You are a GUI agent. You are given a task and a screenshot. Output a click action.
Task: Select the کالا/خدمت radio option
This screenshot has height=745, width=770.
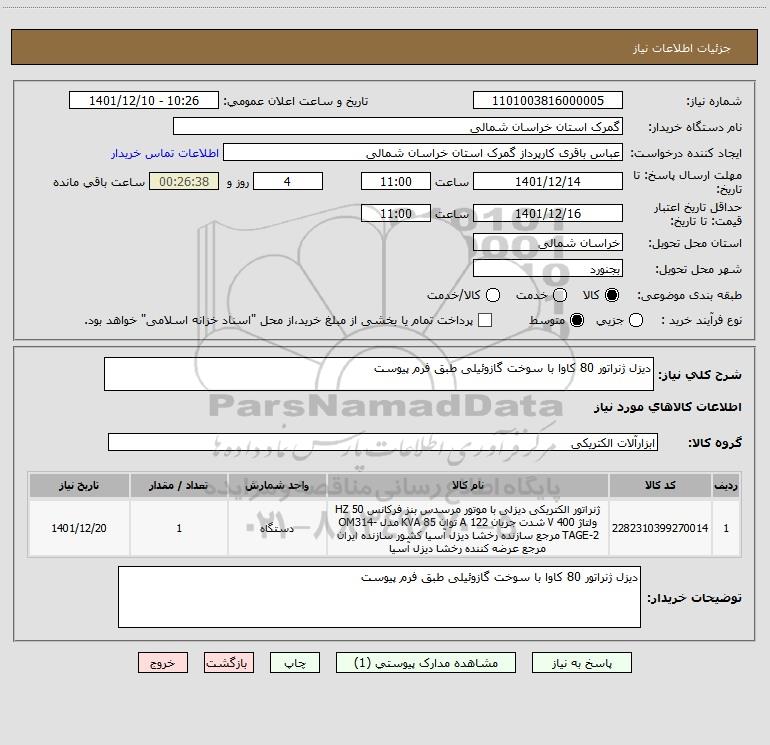click(x=493, y=295)
